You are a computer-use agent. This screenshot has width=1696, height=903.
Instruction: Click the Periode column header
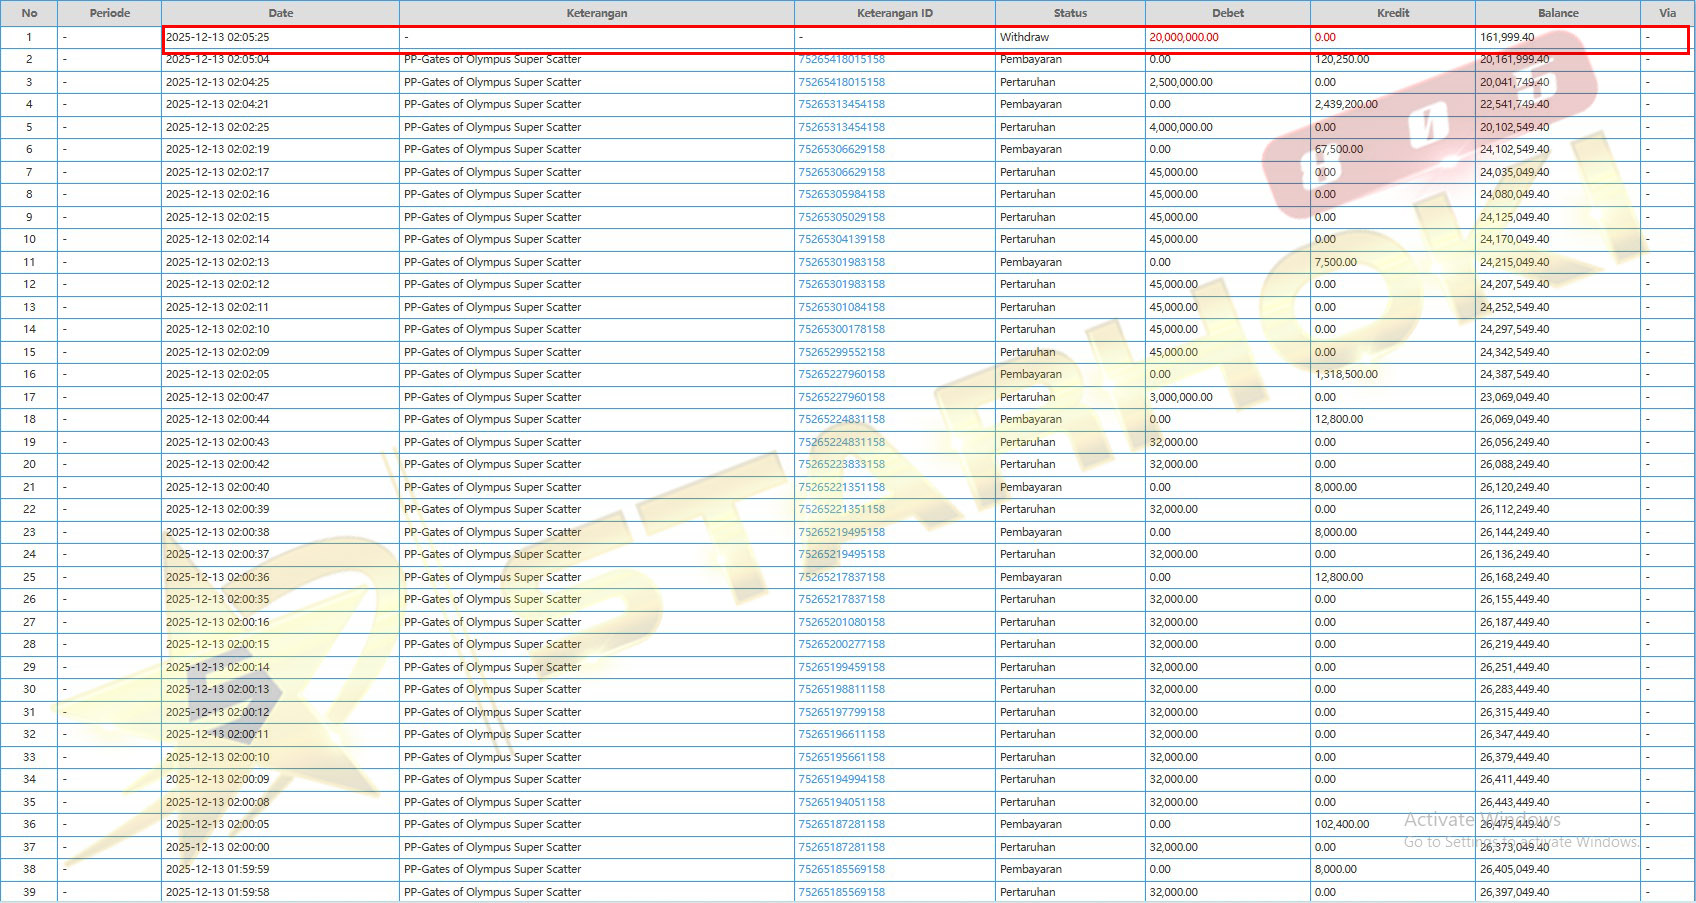pyautogui.click(x=109, y=13)
